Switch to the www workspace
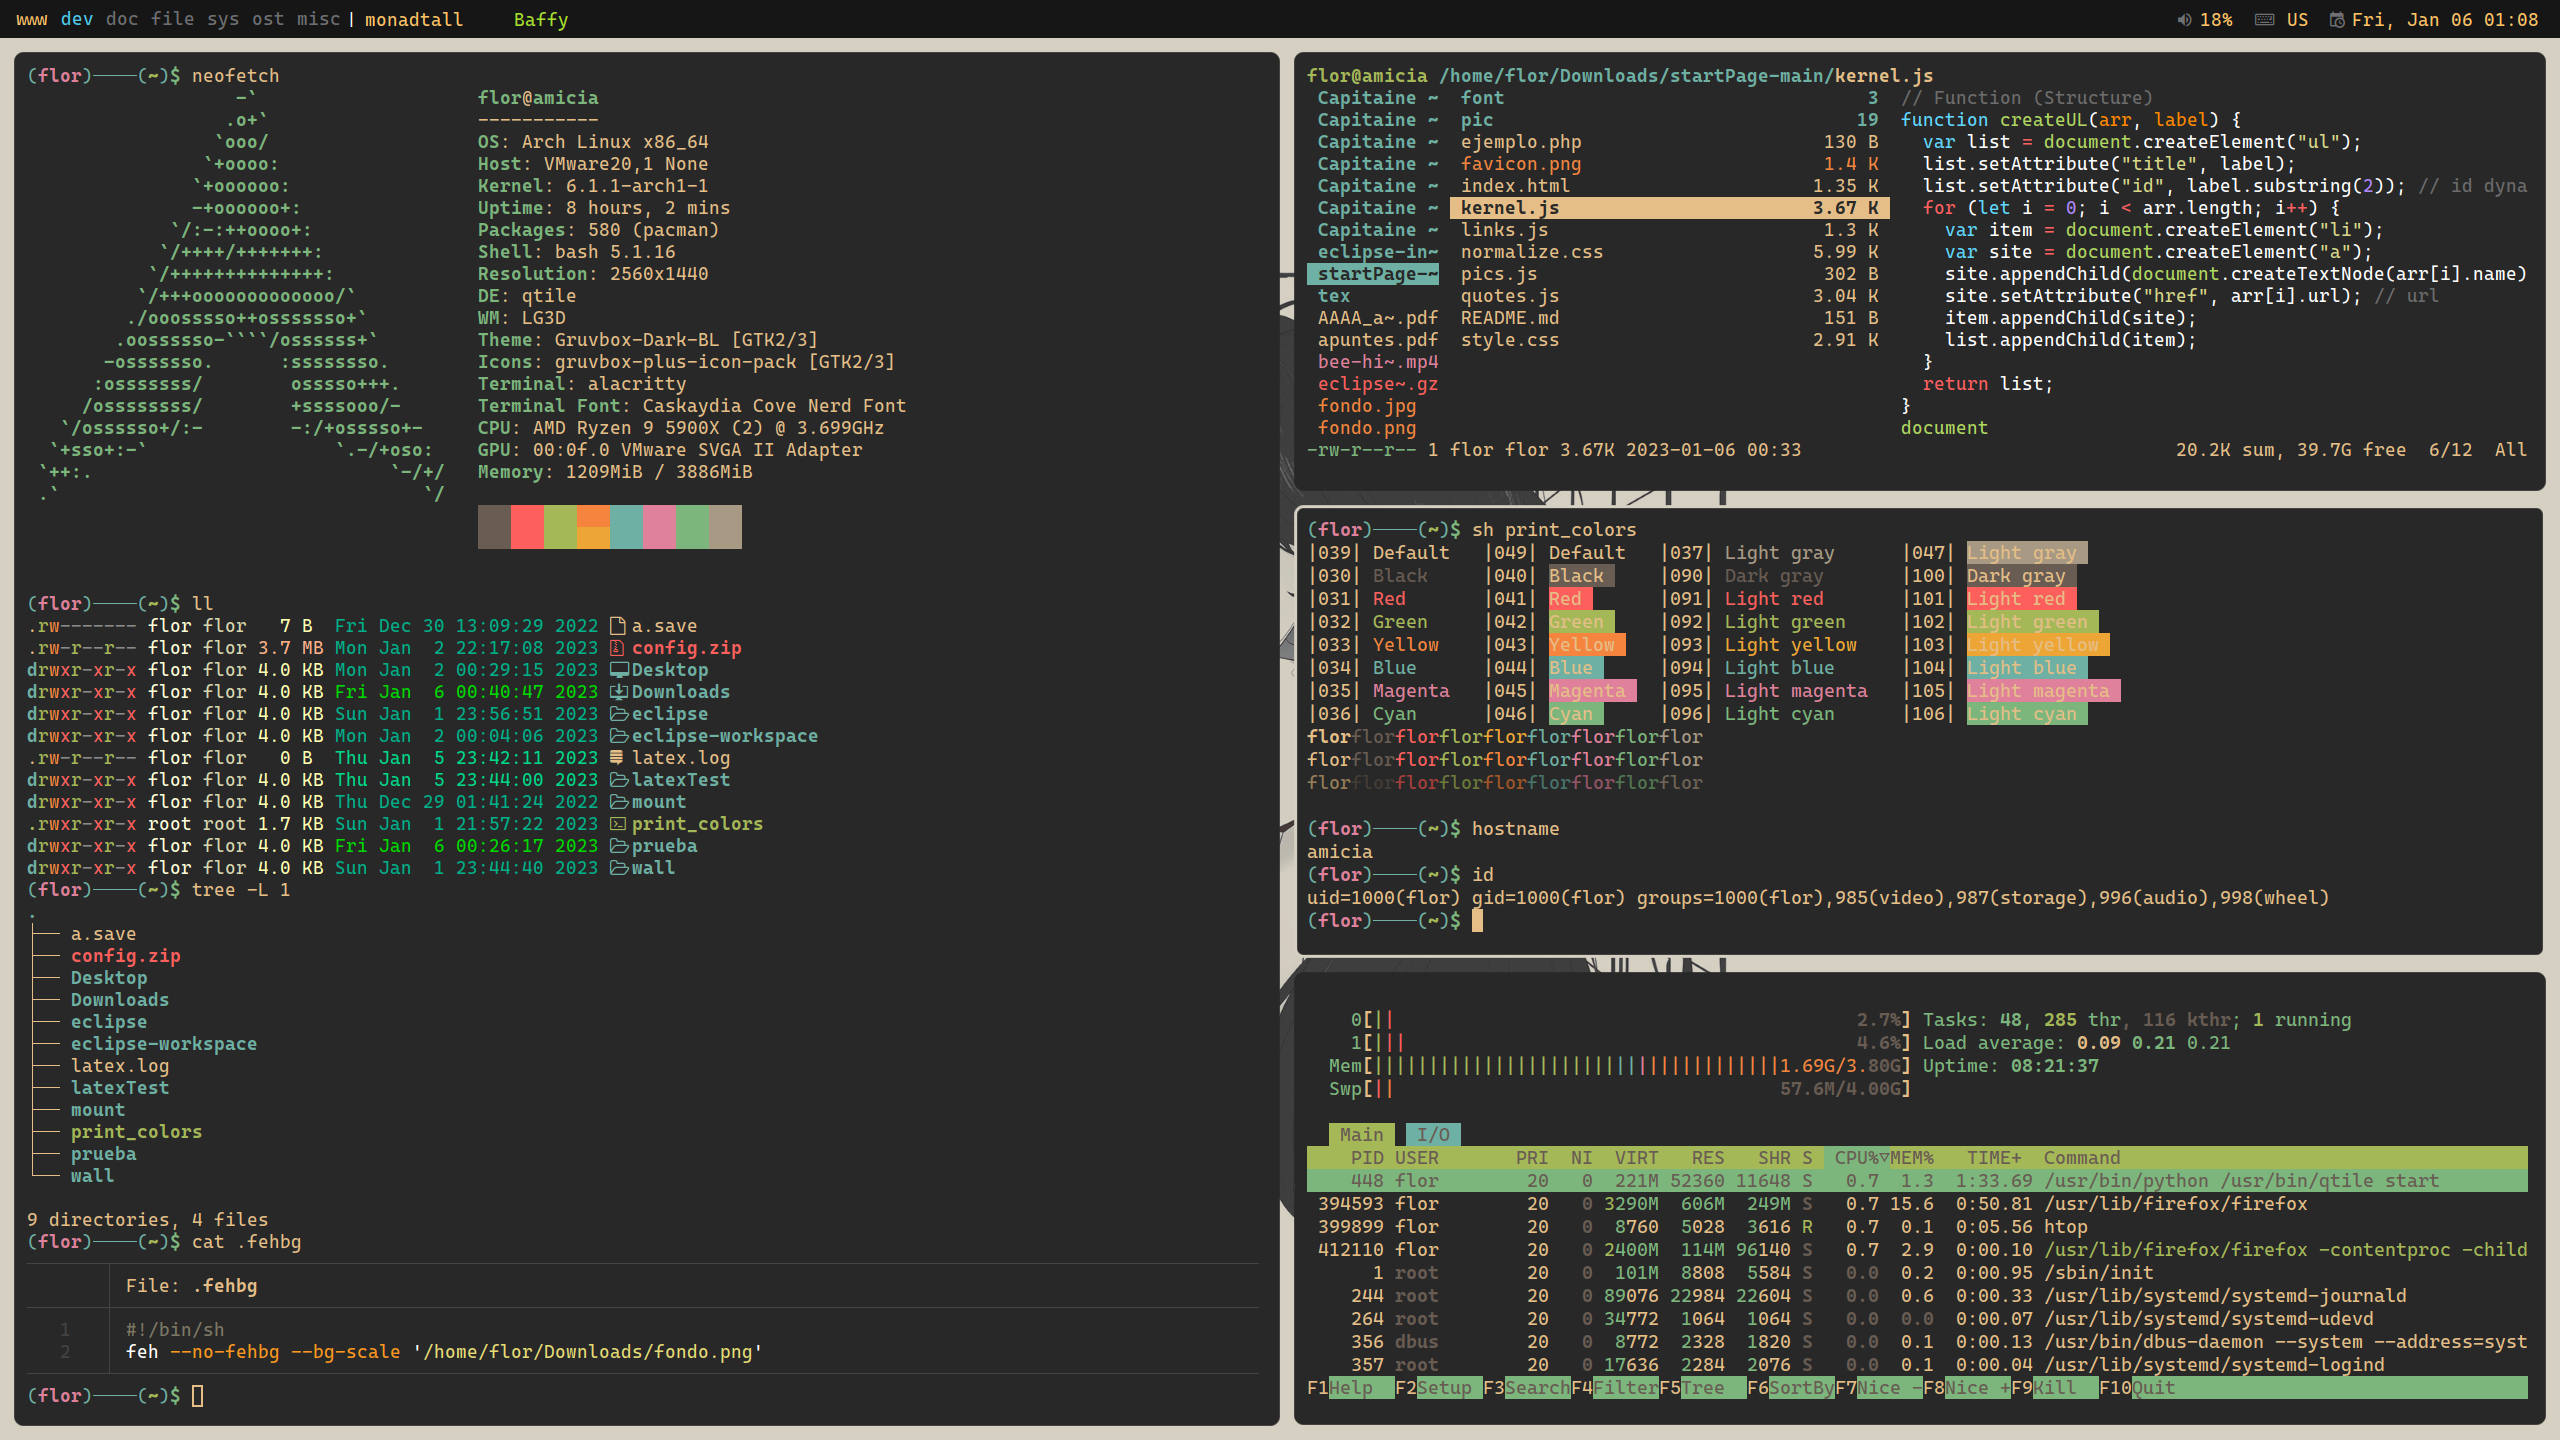Image resolution: width=2560 pixels, height=1440 pixels. pos(32,19)
